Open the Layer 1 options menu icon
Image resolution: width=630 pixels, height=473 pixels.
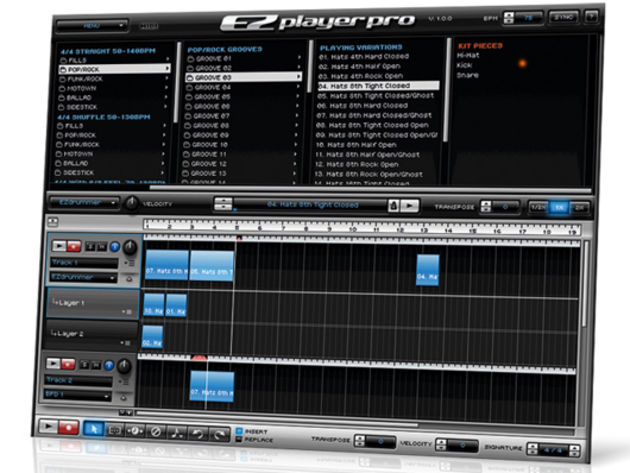127,312
